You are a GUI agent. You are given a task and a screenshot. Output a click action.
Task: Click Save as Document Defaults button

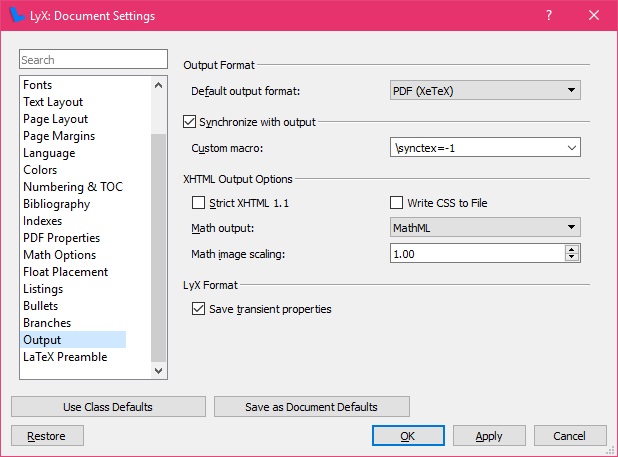pos(312,407)
